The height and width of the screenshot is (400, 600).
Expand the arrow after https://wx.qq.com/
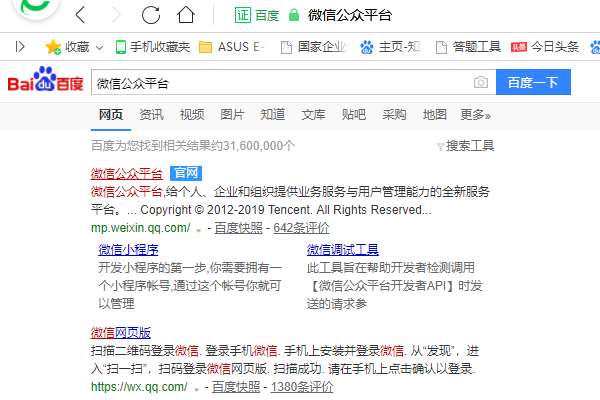pos(196,389)
